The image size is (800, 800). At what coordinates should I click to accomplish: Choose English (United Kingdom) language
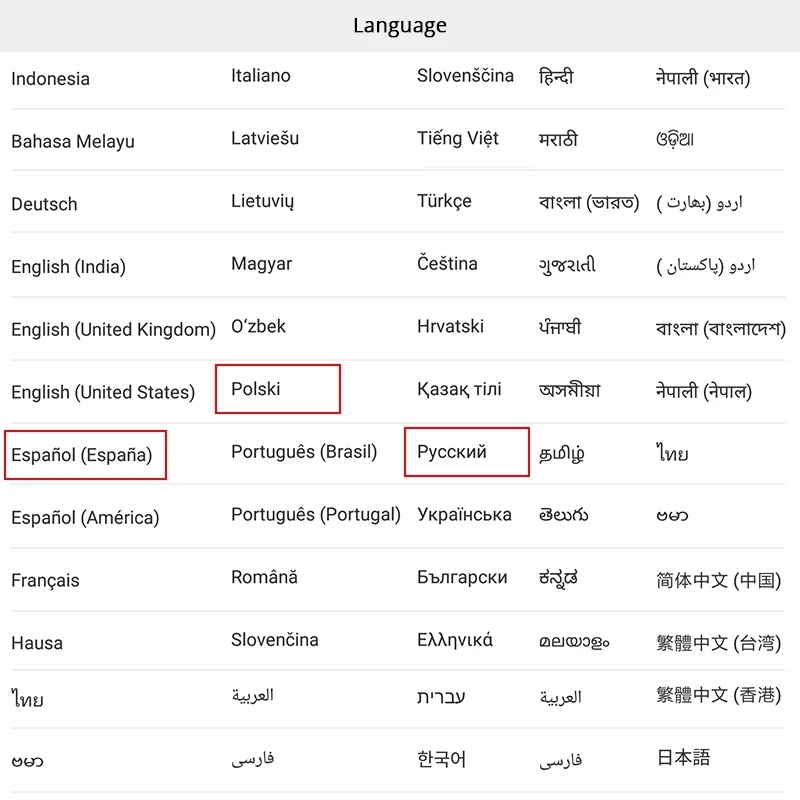pos(113,329)
